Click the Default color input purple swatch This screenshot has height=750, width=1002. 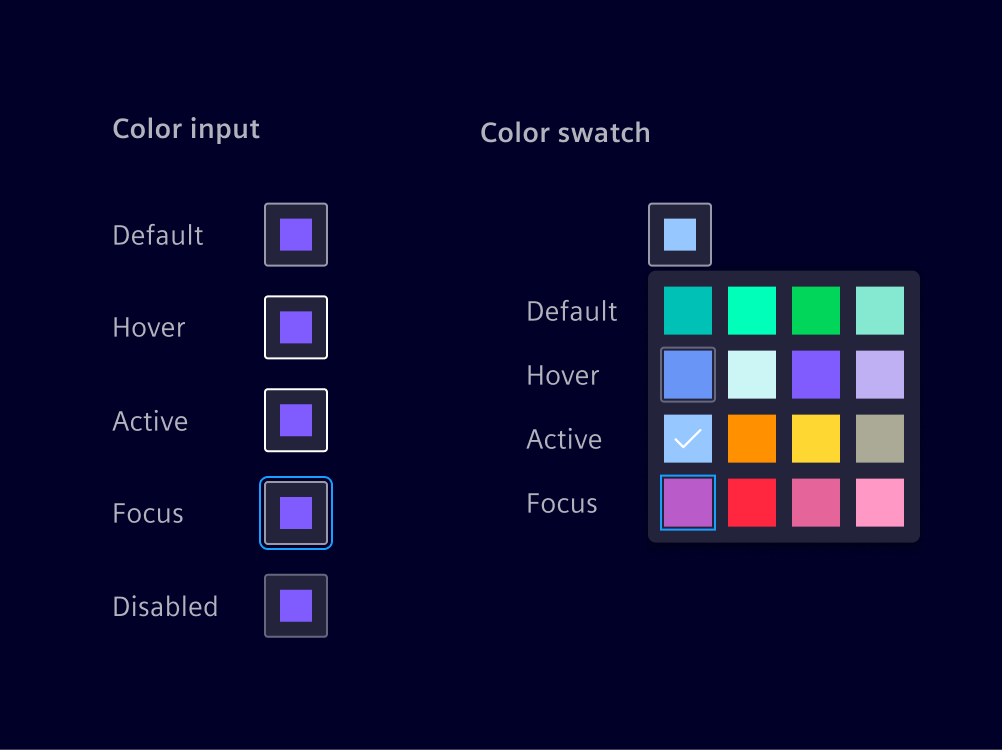pos(295,234)
